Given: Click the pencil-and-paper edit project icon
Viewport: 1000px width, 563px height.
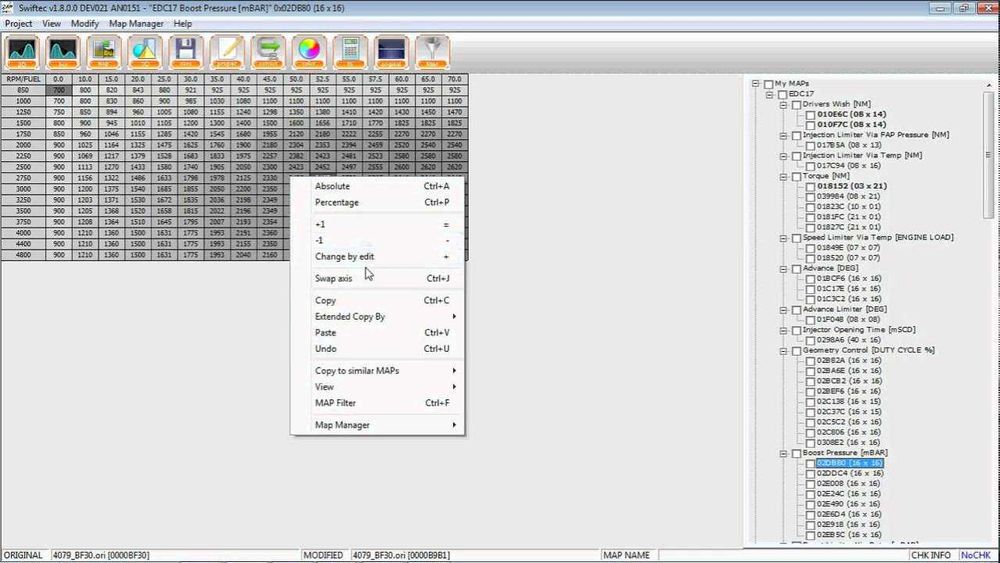Looking at the screenshot, I should click(227, 52).
